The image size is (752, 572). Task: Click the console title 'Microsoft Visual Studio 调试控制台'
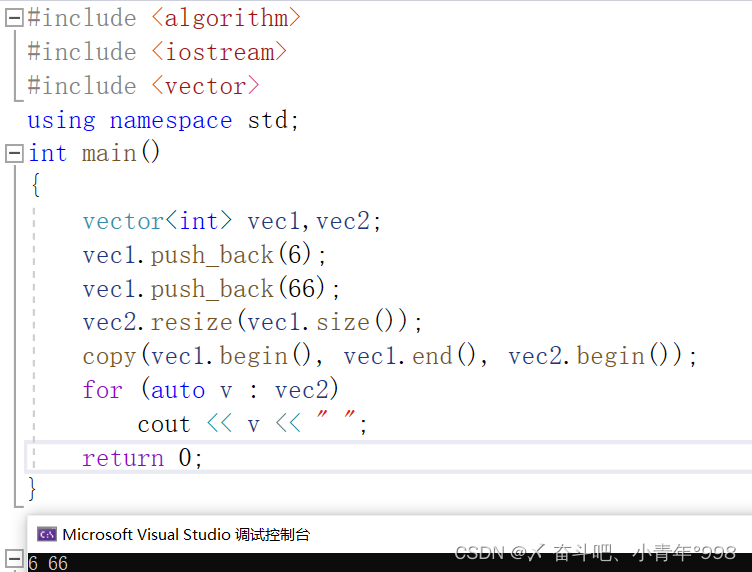tap(186, 534)
